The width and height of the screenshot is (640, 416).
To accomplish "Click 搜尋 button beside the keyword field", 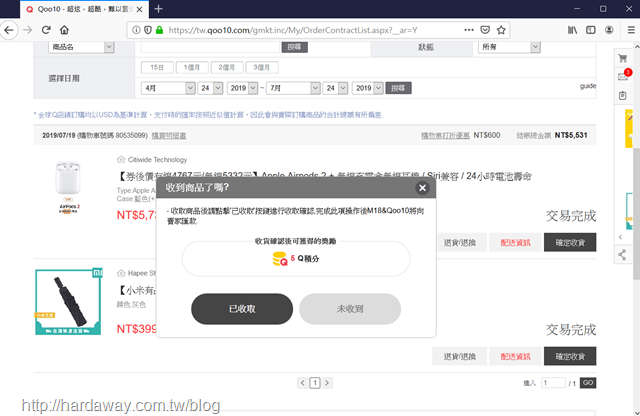I will pos(294,47).
